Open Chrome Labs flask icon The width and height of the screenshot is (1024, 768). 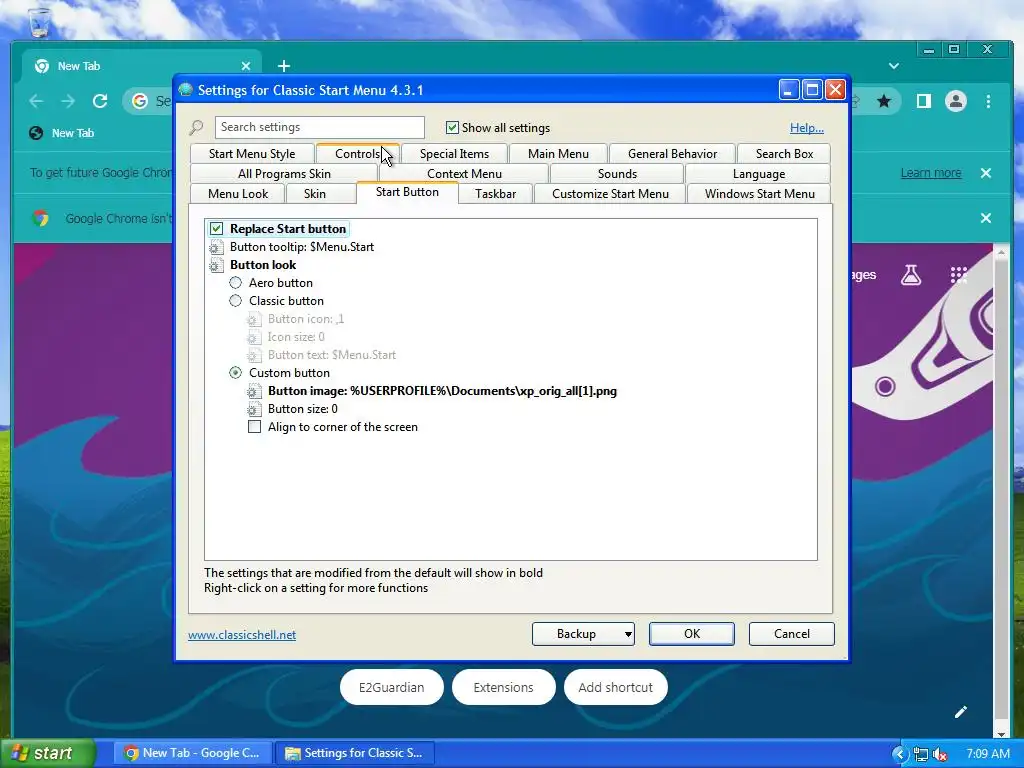(911, 275)
